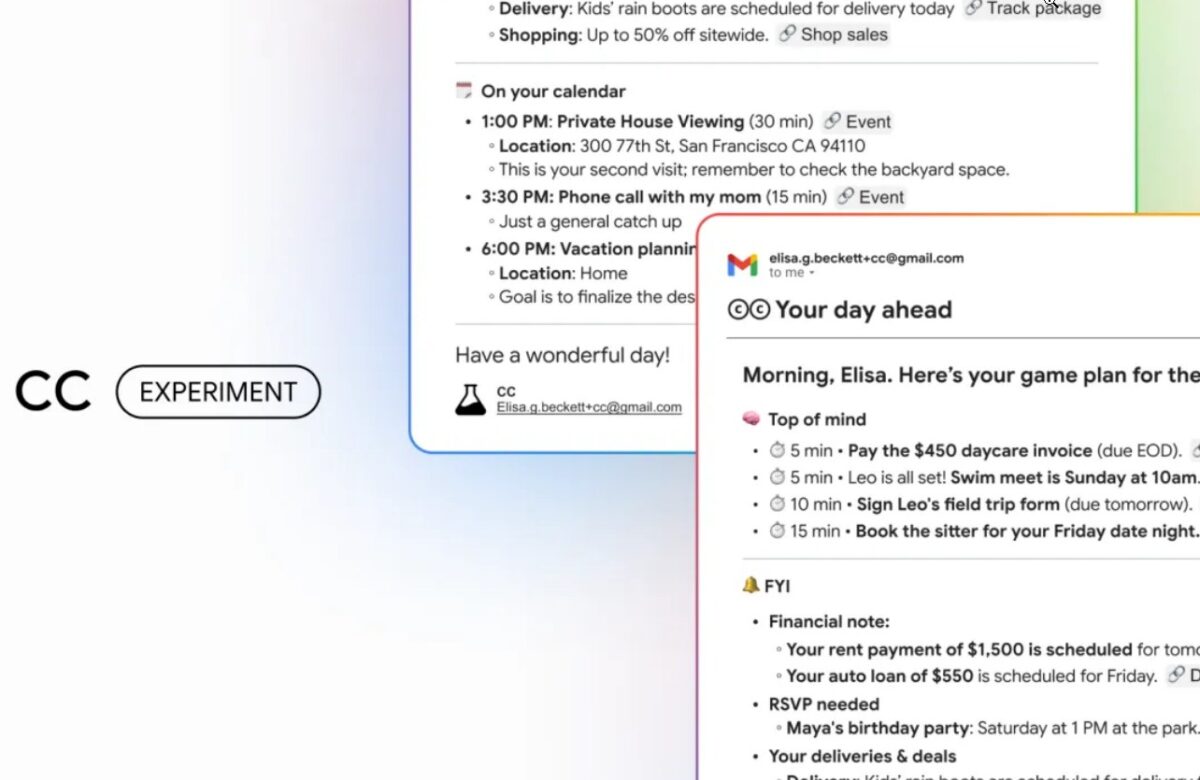Click the sender address beside Gmail logo
Viewport: 1200px width, 780px height.
[x=866, y=258]
